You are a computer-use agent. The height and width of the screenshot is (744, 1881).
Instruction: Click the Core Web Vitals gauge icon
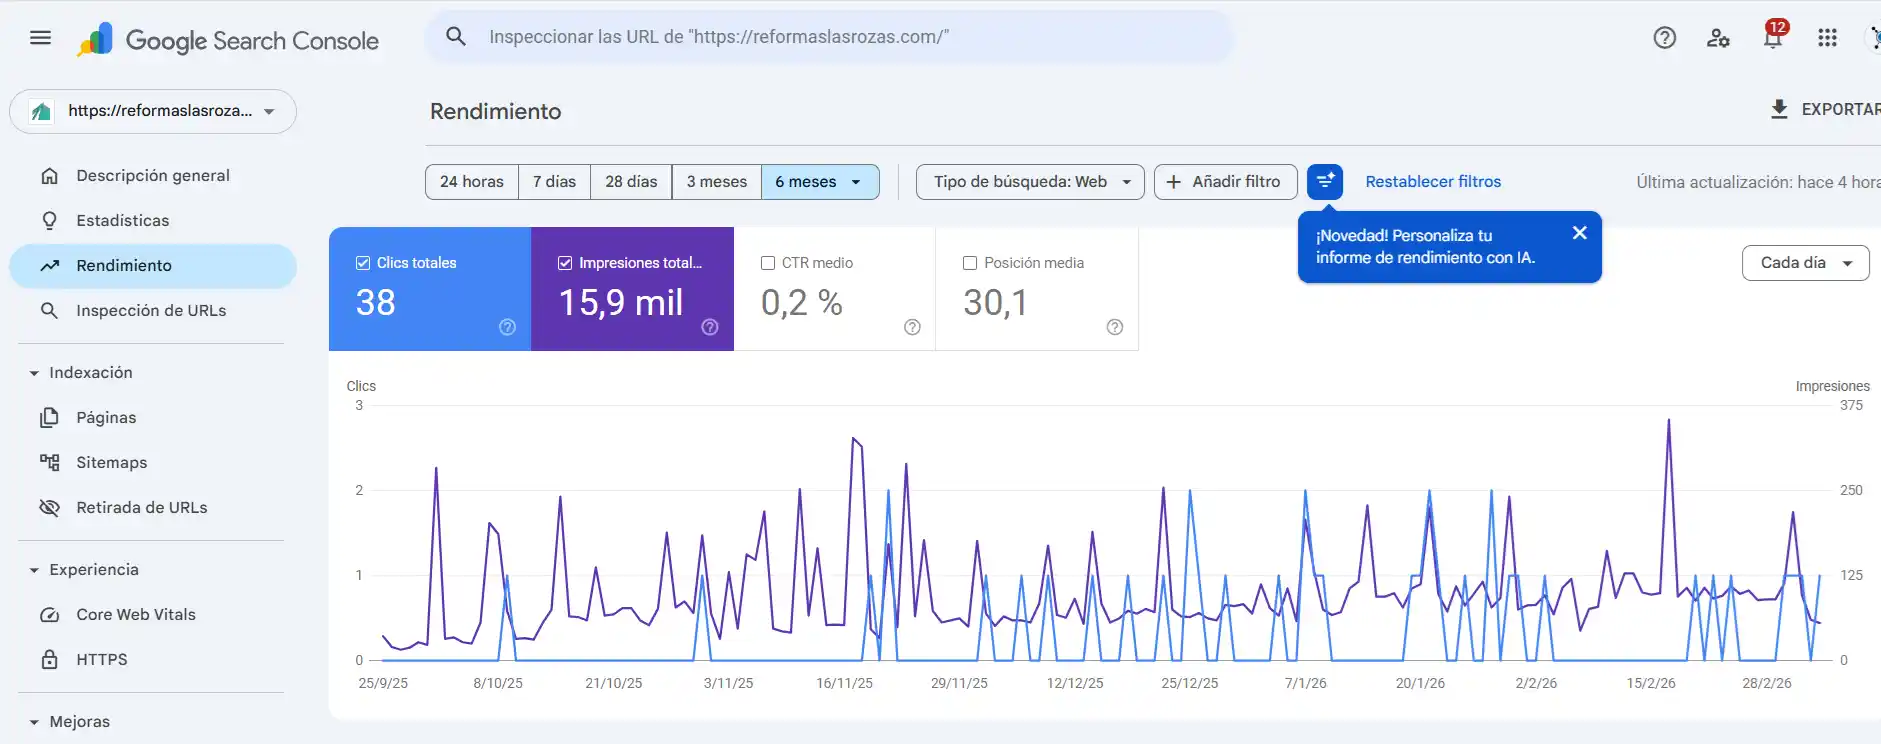[x=49, y=615]
